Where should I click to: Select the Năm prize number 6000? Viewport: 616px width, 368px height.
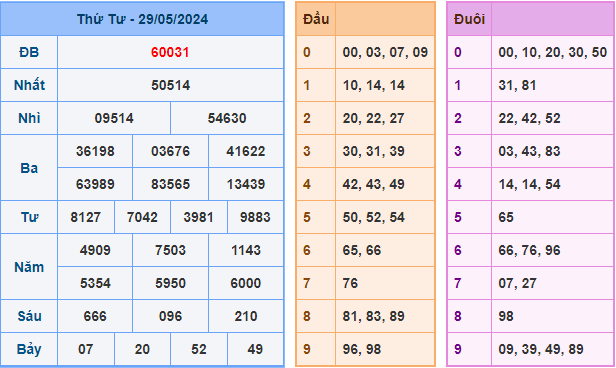(246, 283)
